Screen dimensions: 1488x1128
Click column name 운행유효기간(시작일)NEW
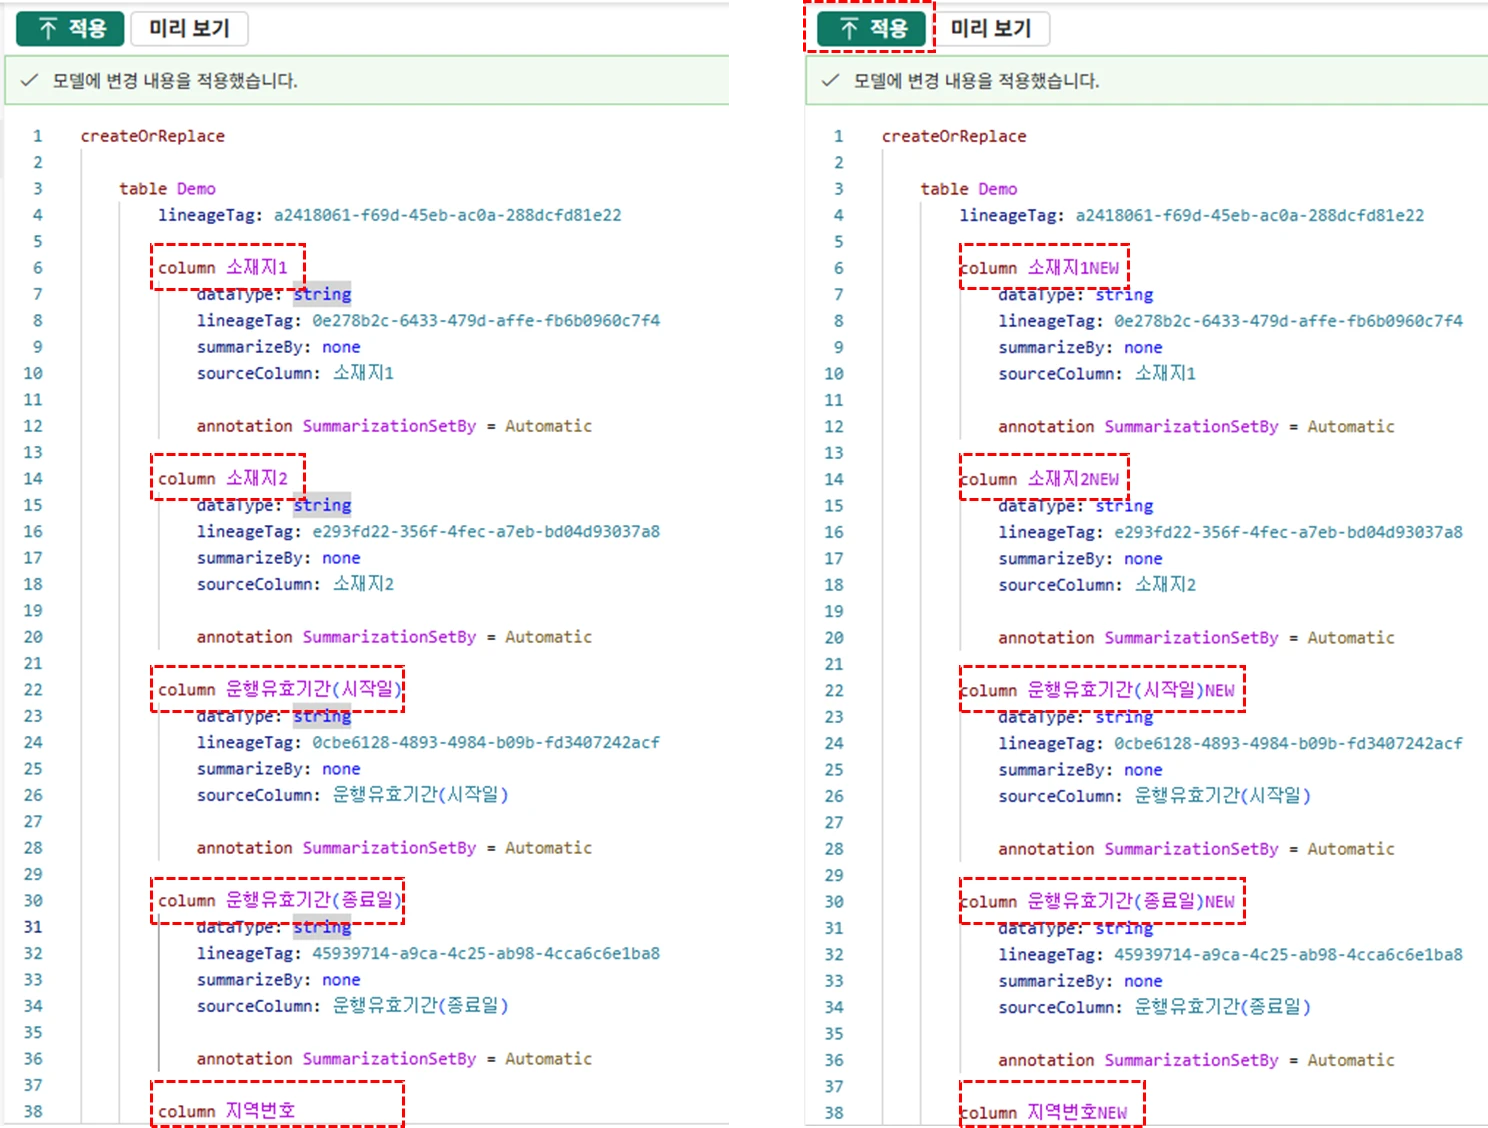[1130, 690]
